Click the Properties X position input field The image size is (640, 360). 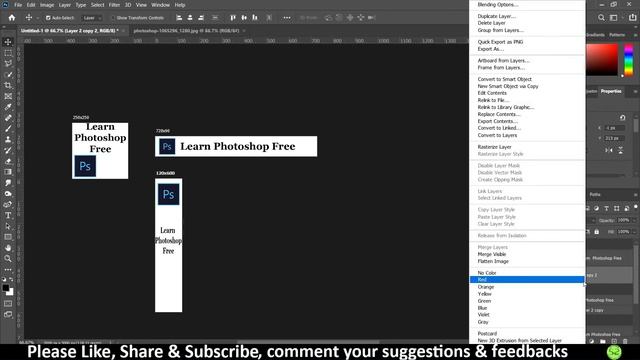point(615,128)
